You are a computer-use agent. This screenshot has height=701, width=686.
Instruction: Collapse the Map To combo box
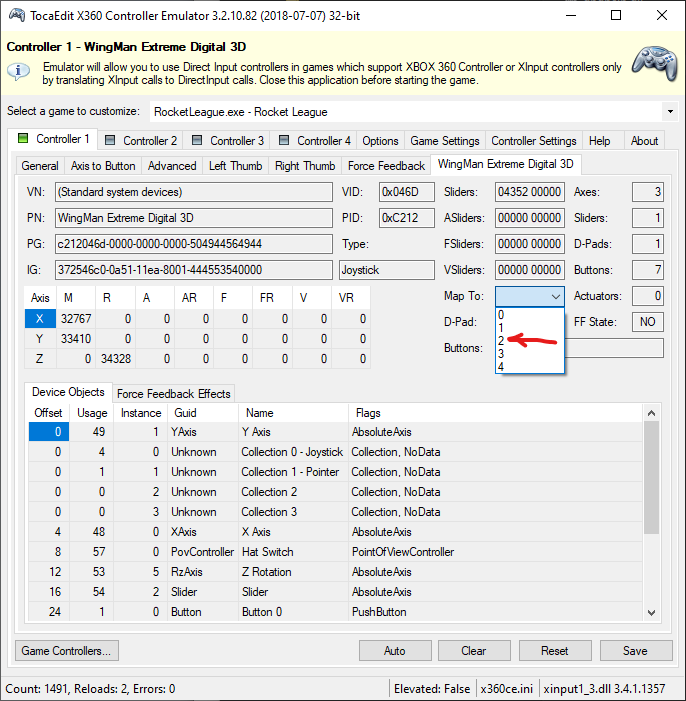coord(555,296)
